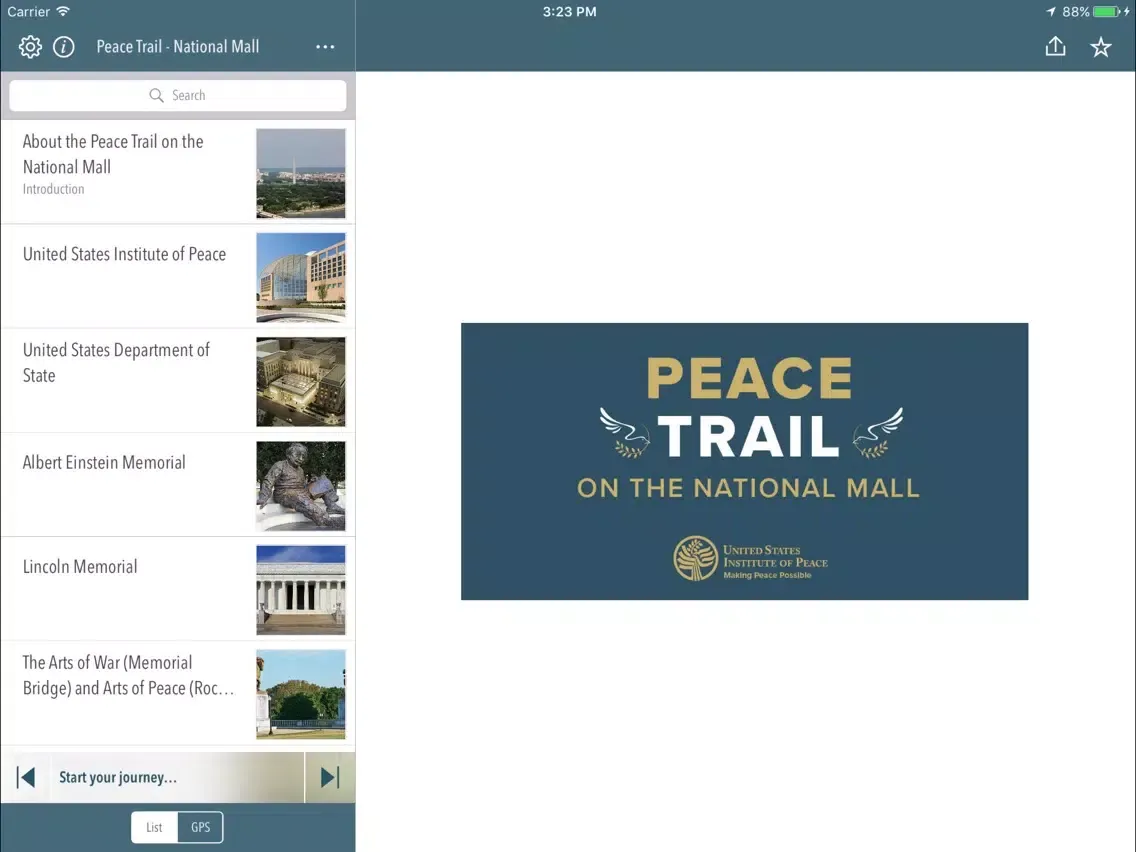Tap the Introduction subtitle label
The height and width of the screenshot is (852, 1136).
click(x=54, y=189)
